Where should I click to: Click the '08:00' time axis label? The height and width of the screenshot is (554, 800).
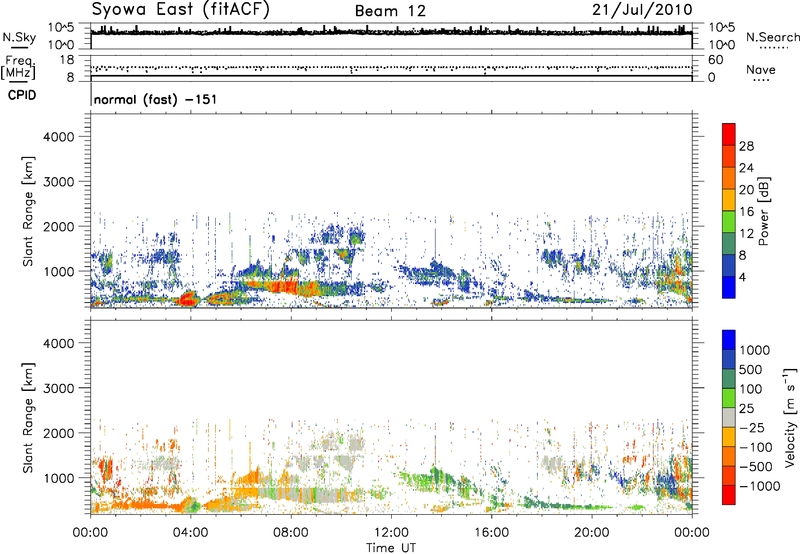click(x=291, y=533)
